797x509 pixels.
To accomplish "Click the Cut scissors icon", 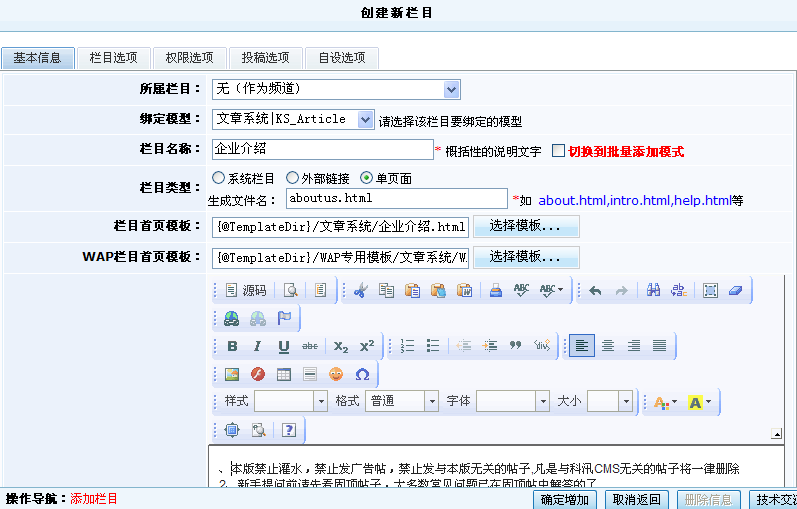I will tap(360, 290).
